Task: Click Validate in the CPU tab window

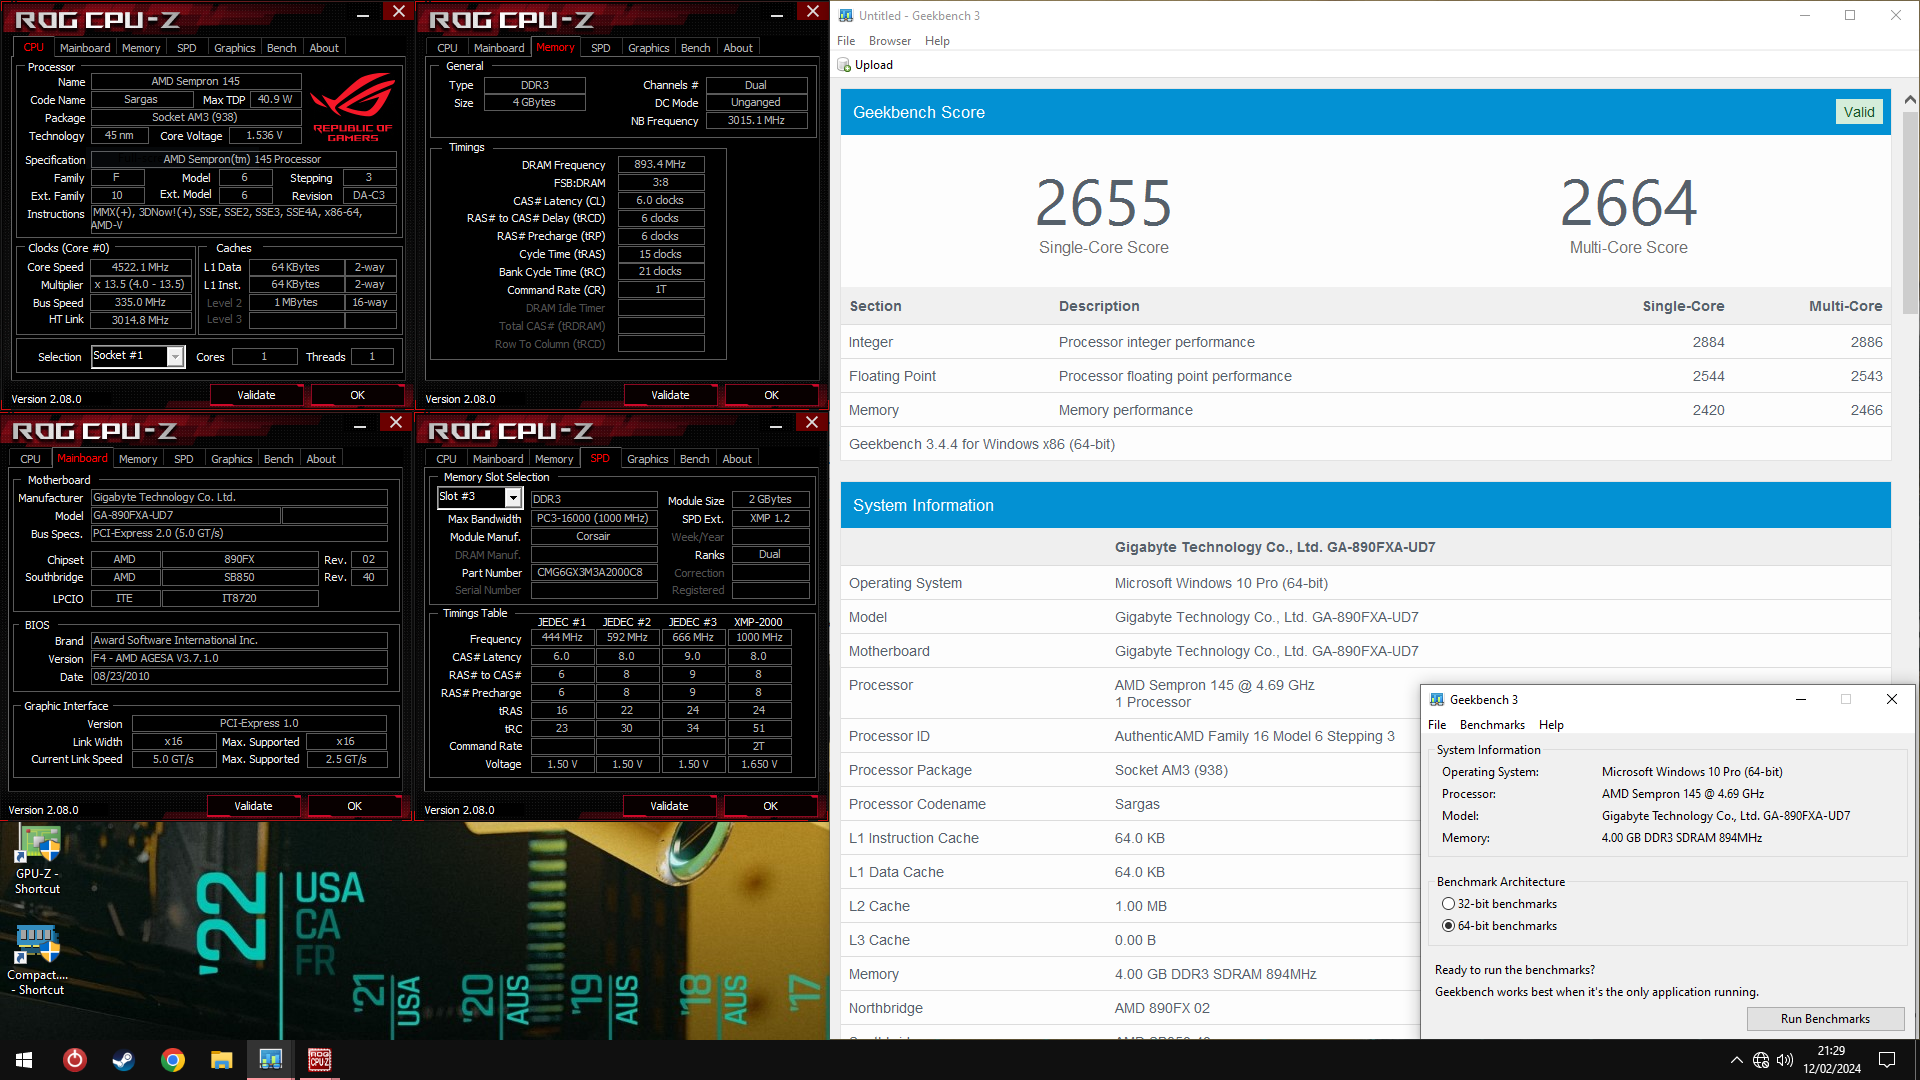Action: click(256, 396)
